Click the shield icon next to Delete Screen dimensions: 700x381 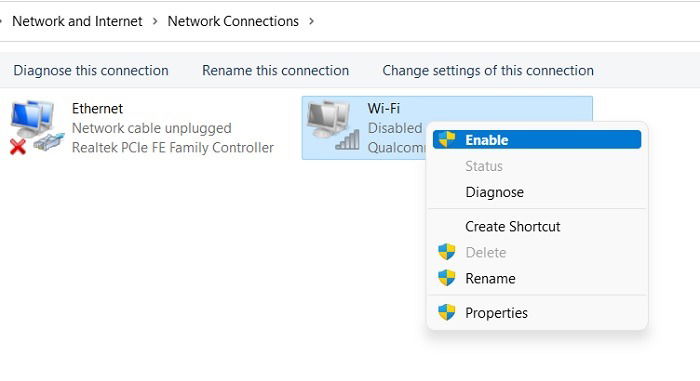[446, 252]
